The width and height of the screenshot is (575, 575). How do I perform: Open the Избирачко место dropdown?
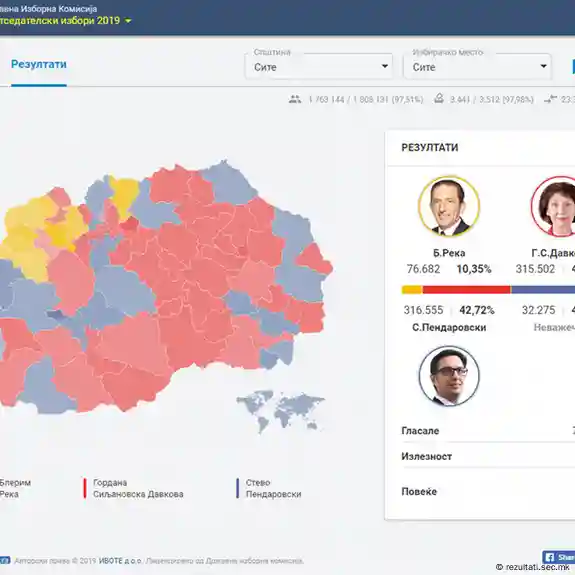pos(477,66)
